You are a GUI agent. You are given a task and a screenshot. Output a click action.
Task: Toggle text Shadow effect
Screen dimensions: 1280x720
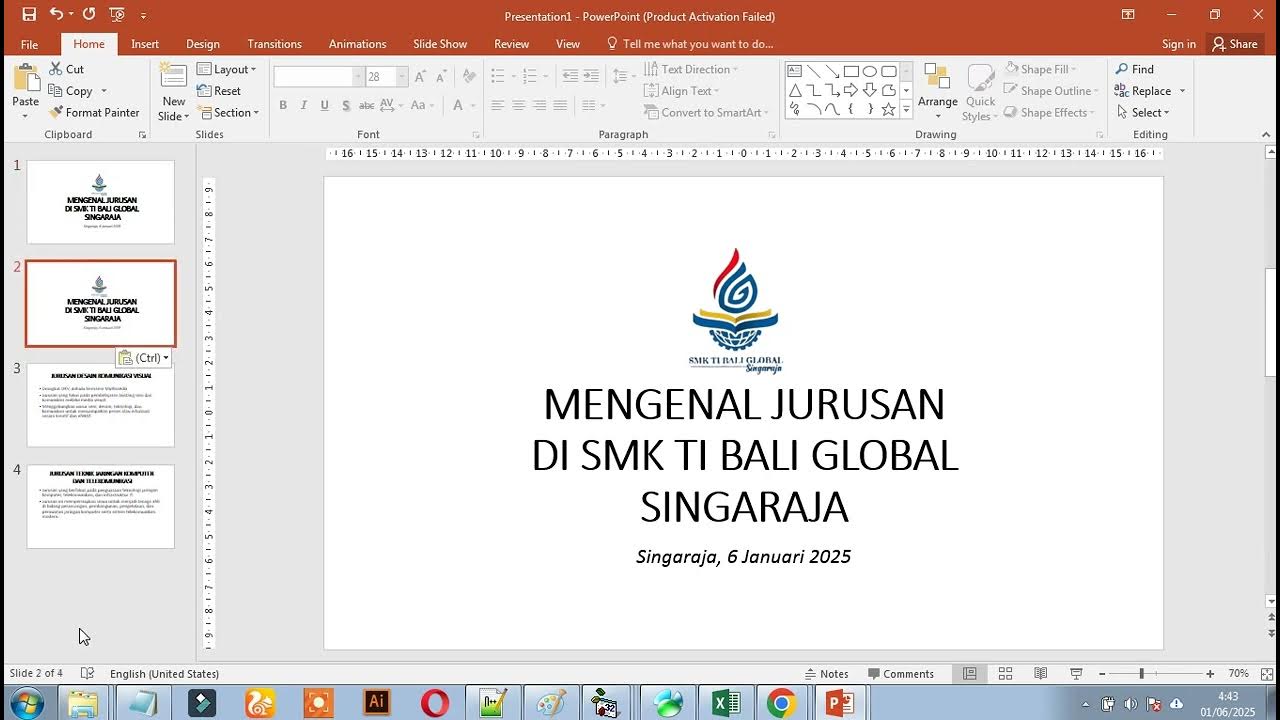click(346, 105)
